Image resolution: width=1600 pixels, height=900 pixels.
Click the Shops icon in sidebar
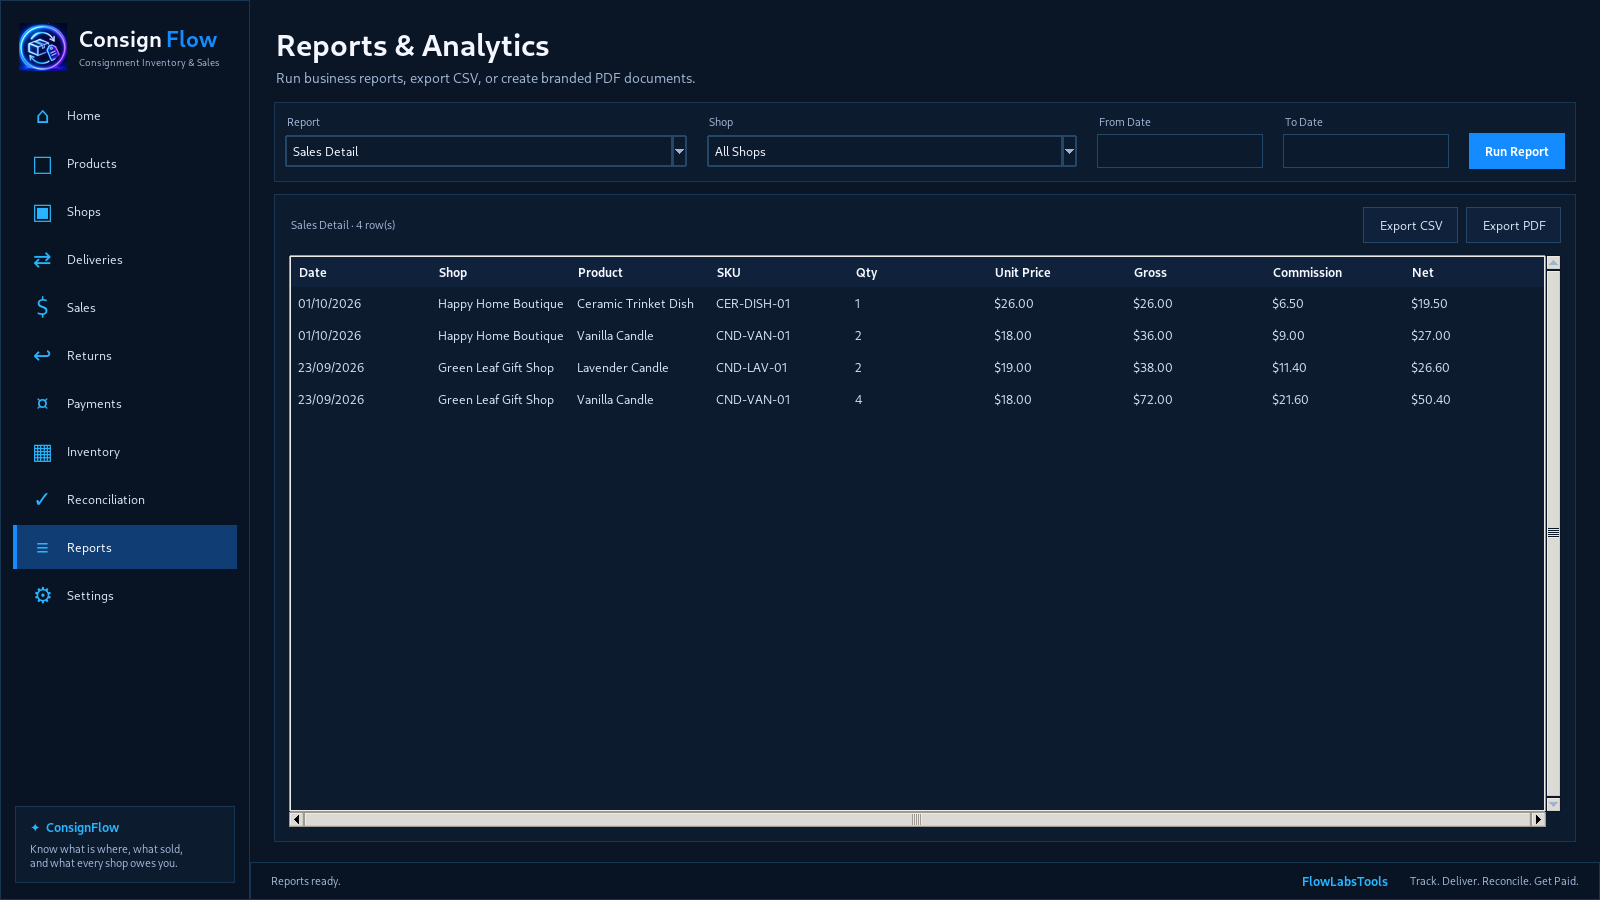click(42, 213)
